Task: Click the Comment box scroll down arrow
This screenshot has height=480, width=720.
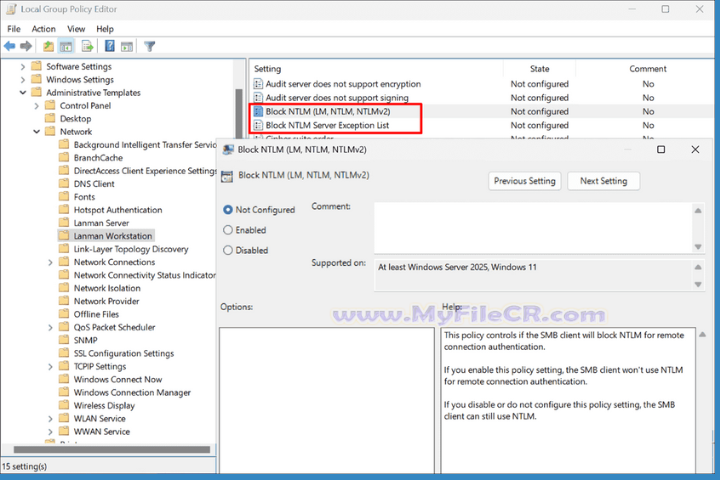Action: click(698, 247)
